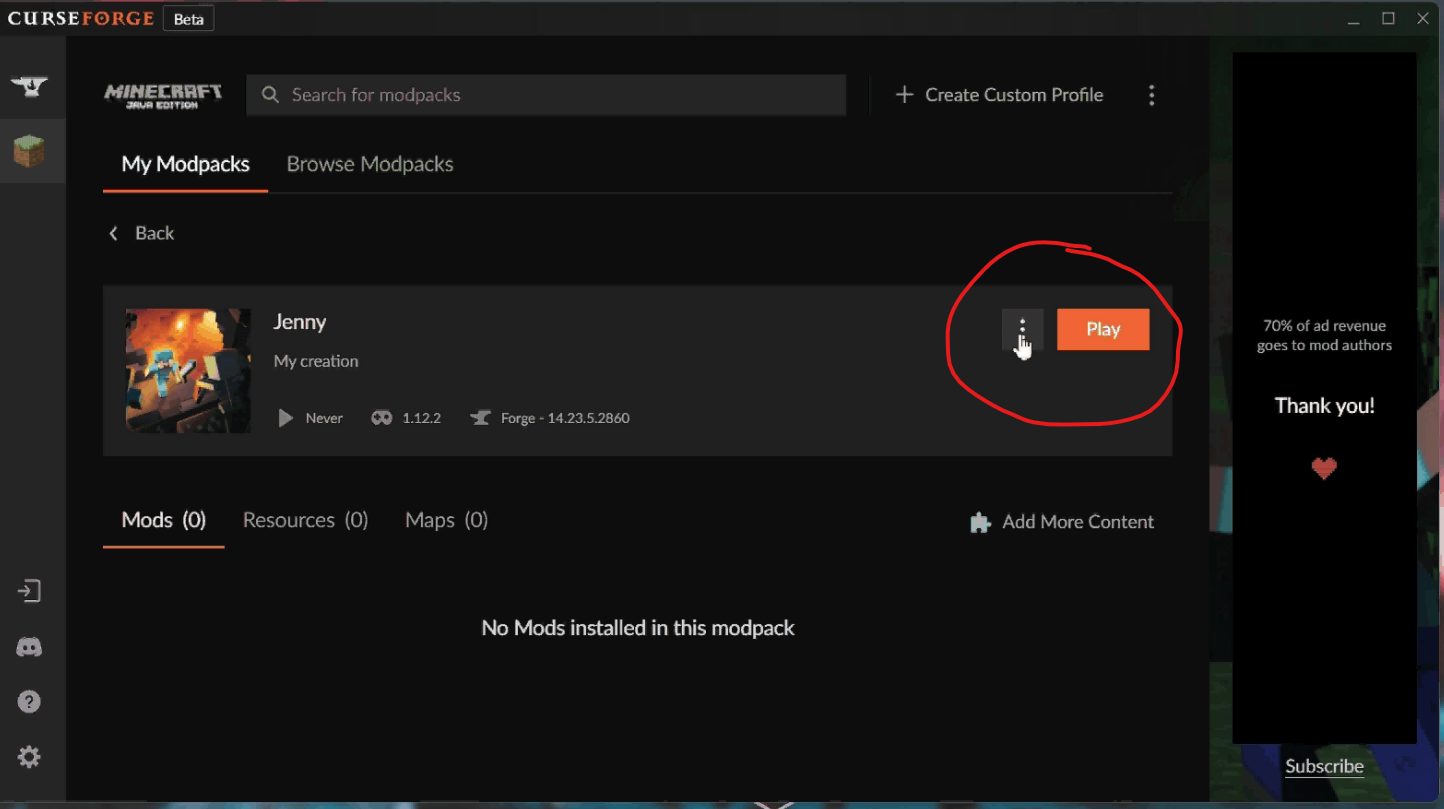This screenshot has height=809, width=1444.
Task: Click Add More Content
Action: pyautogui.click(x=1062, y=522)
